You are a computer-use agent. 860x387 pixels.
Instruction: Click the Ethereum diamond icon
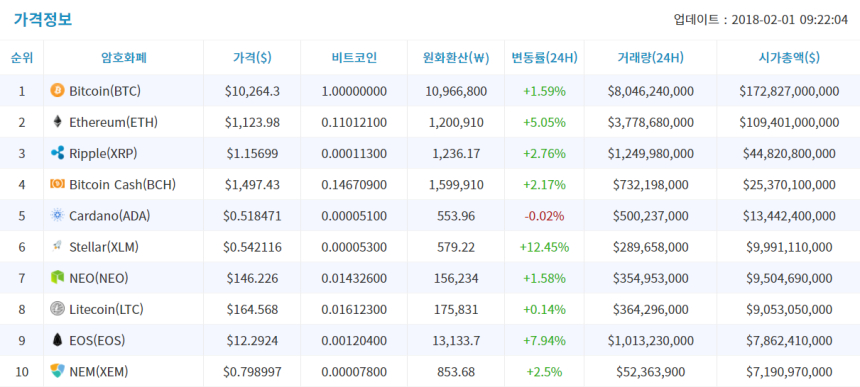(x=57, y=122)
